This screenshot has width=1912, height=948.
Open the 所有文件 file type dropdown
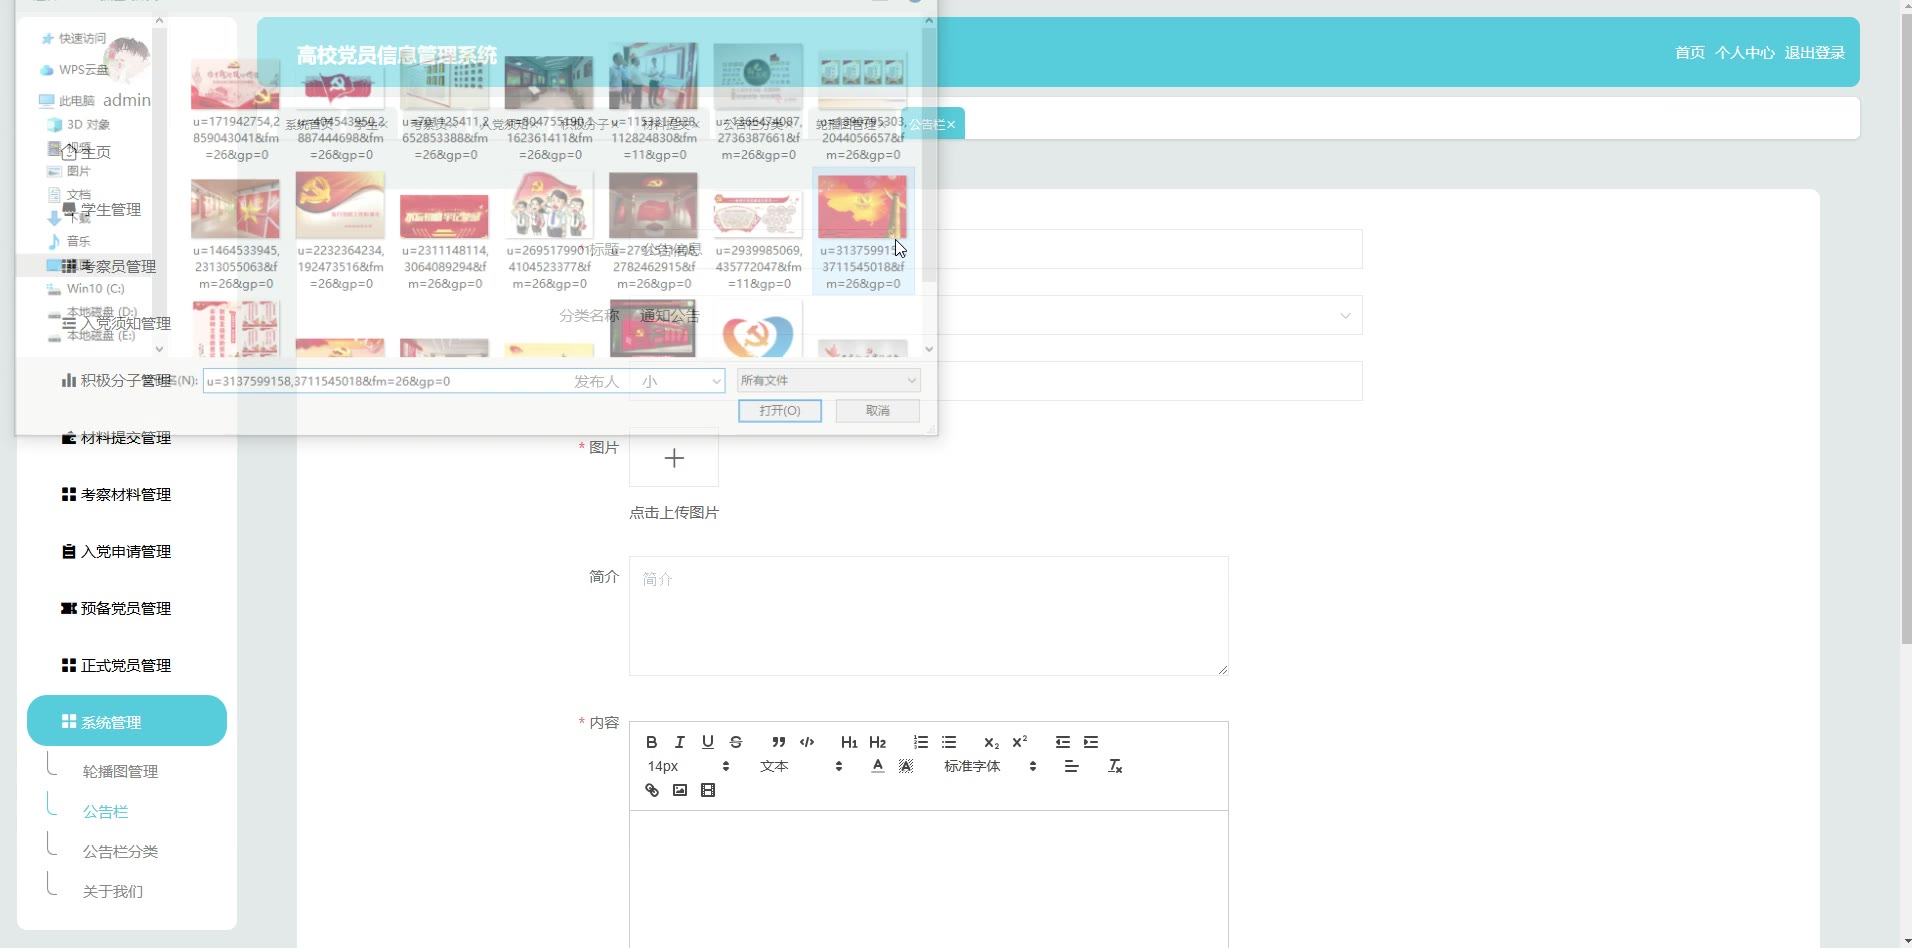828,380
